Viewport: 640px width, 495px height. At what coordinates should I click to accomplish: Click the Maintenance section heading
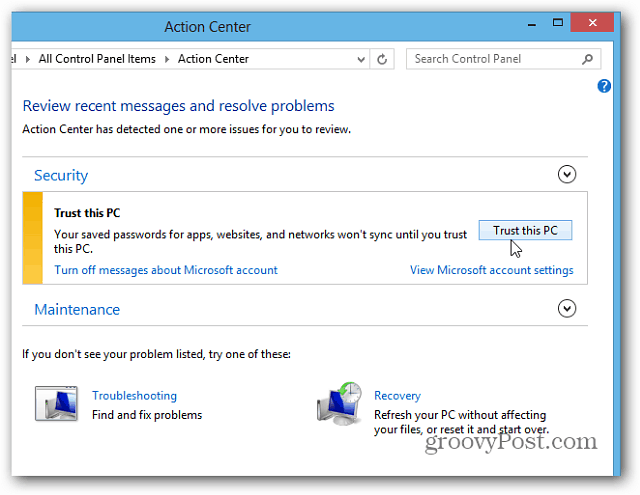coord(77,309)
